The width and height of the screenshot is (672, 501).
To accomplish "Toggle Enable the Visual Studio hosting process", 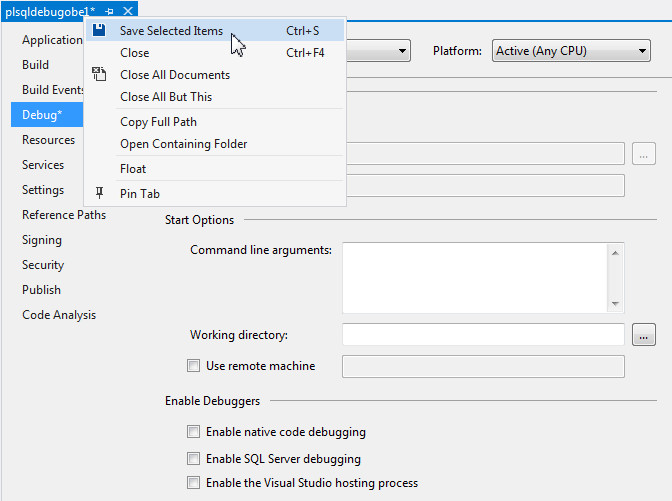I will pos(193,483).
